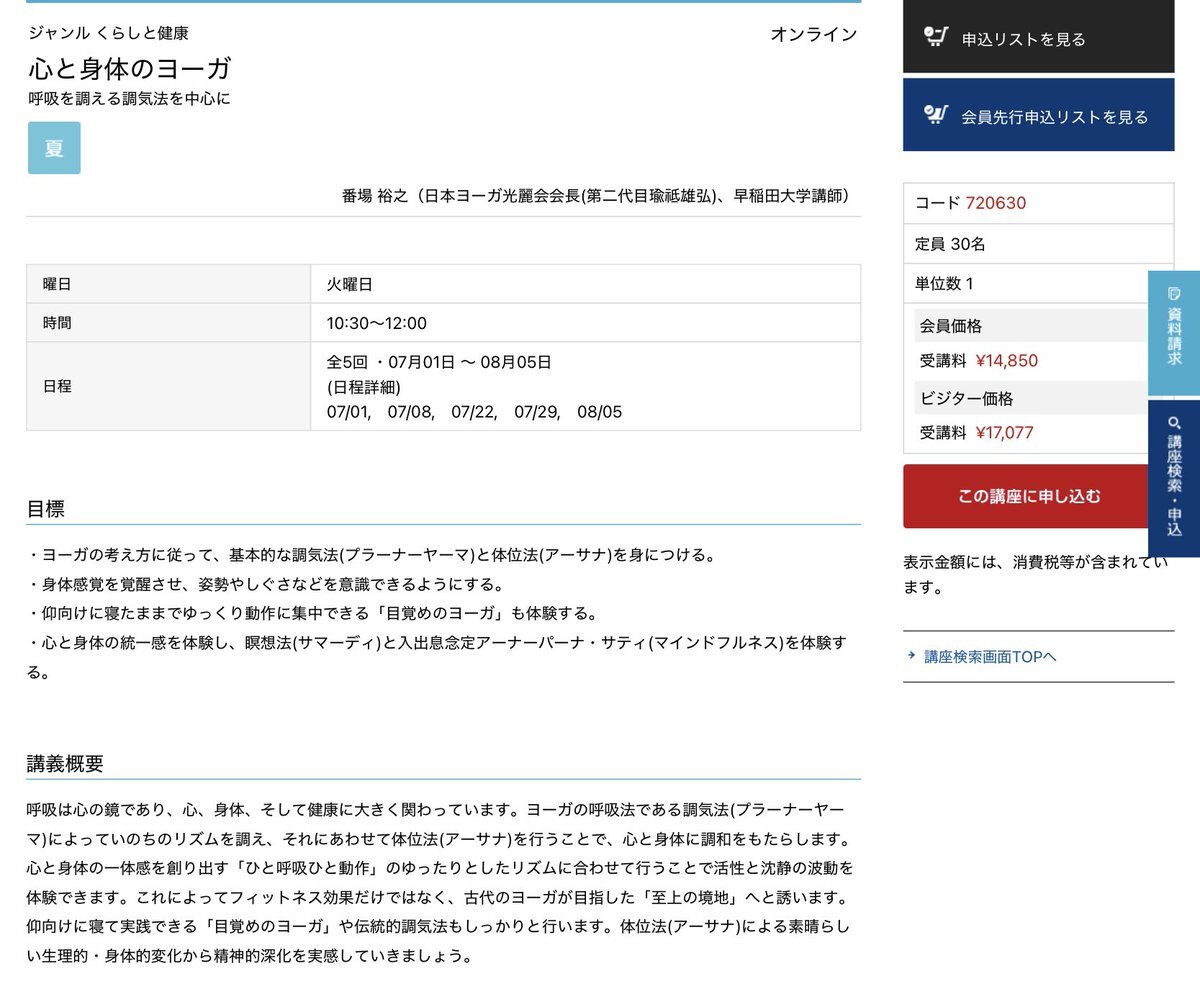
Task: Open 会員先行申込リストを見る button
Action: pos(1038,115)
